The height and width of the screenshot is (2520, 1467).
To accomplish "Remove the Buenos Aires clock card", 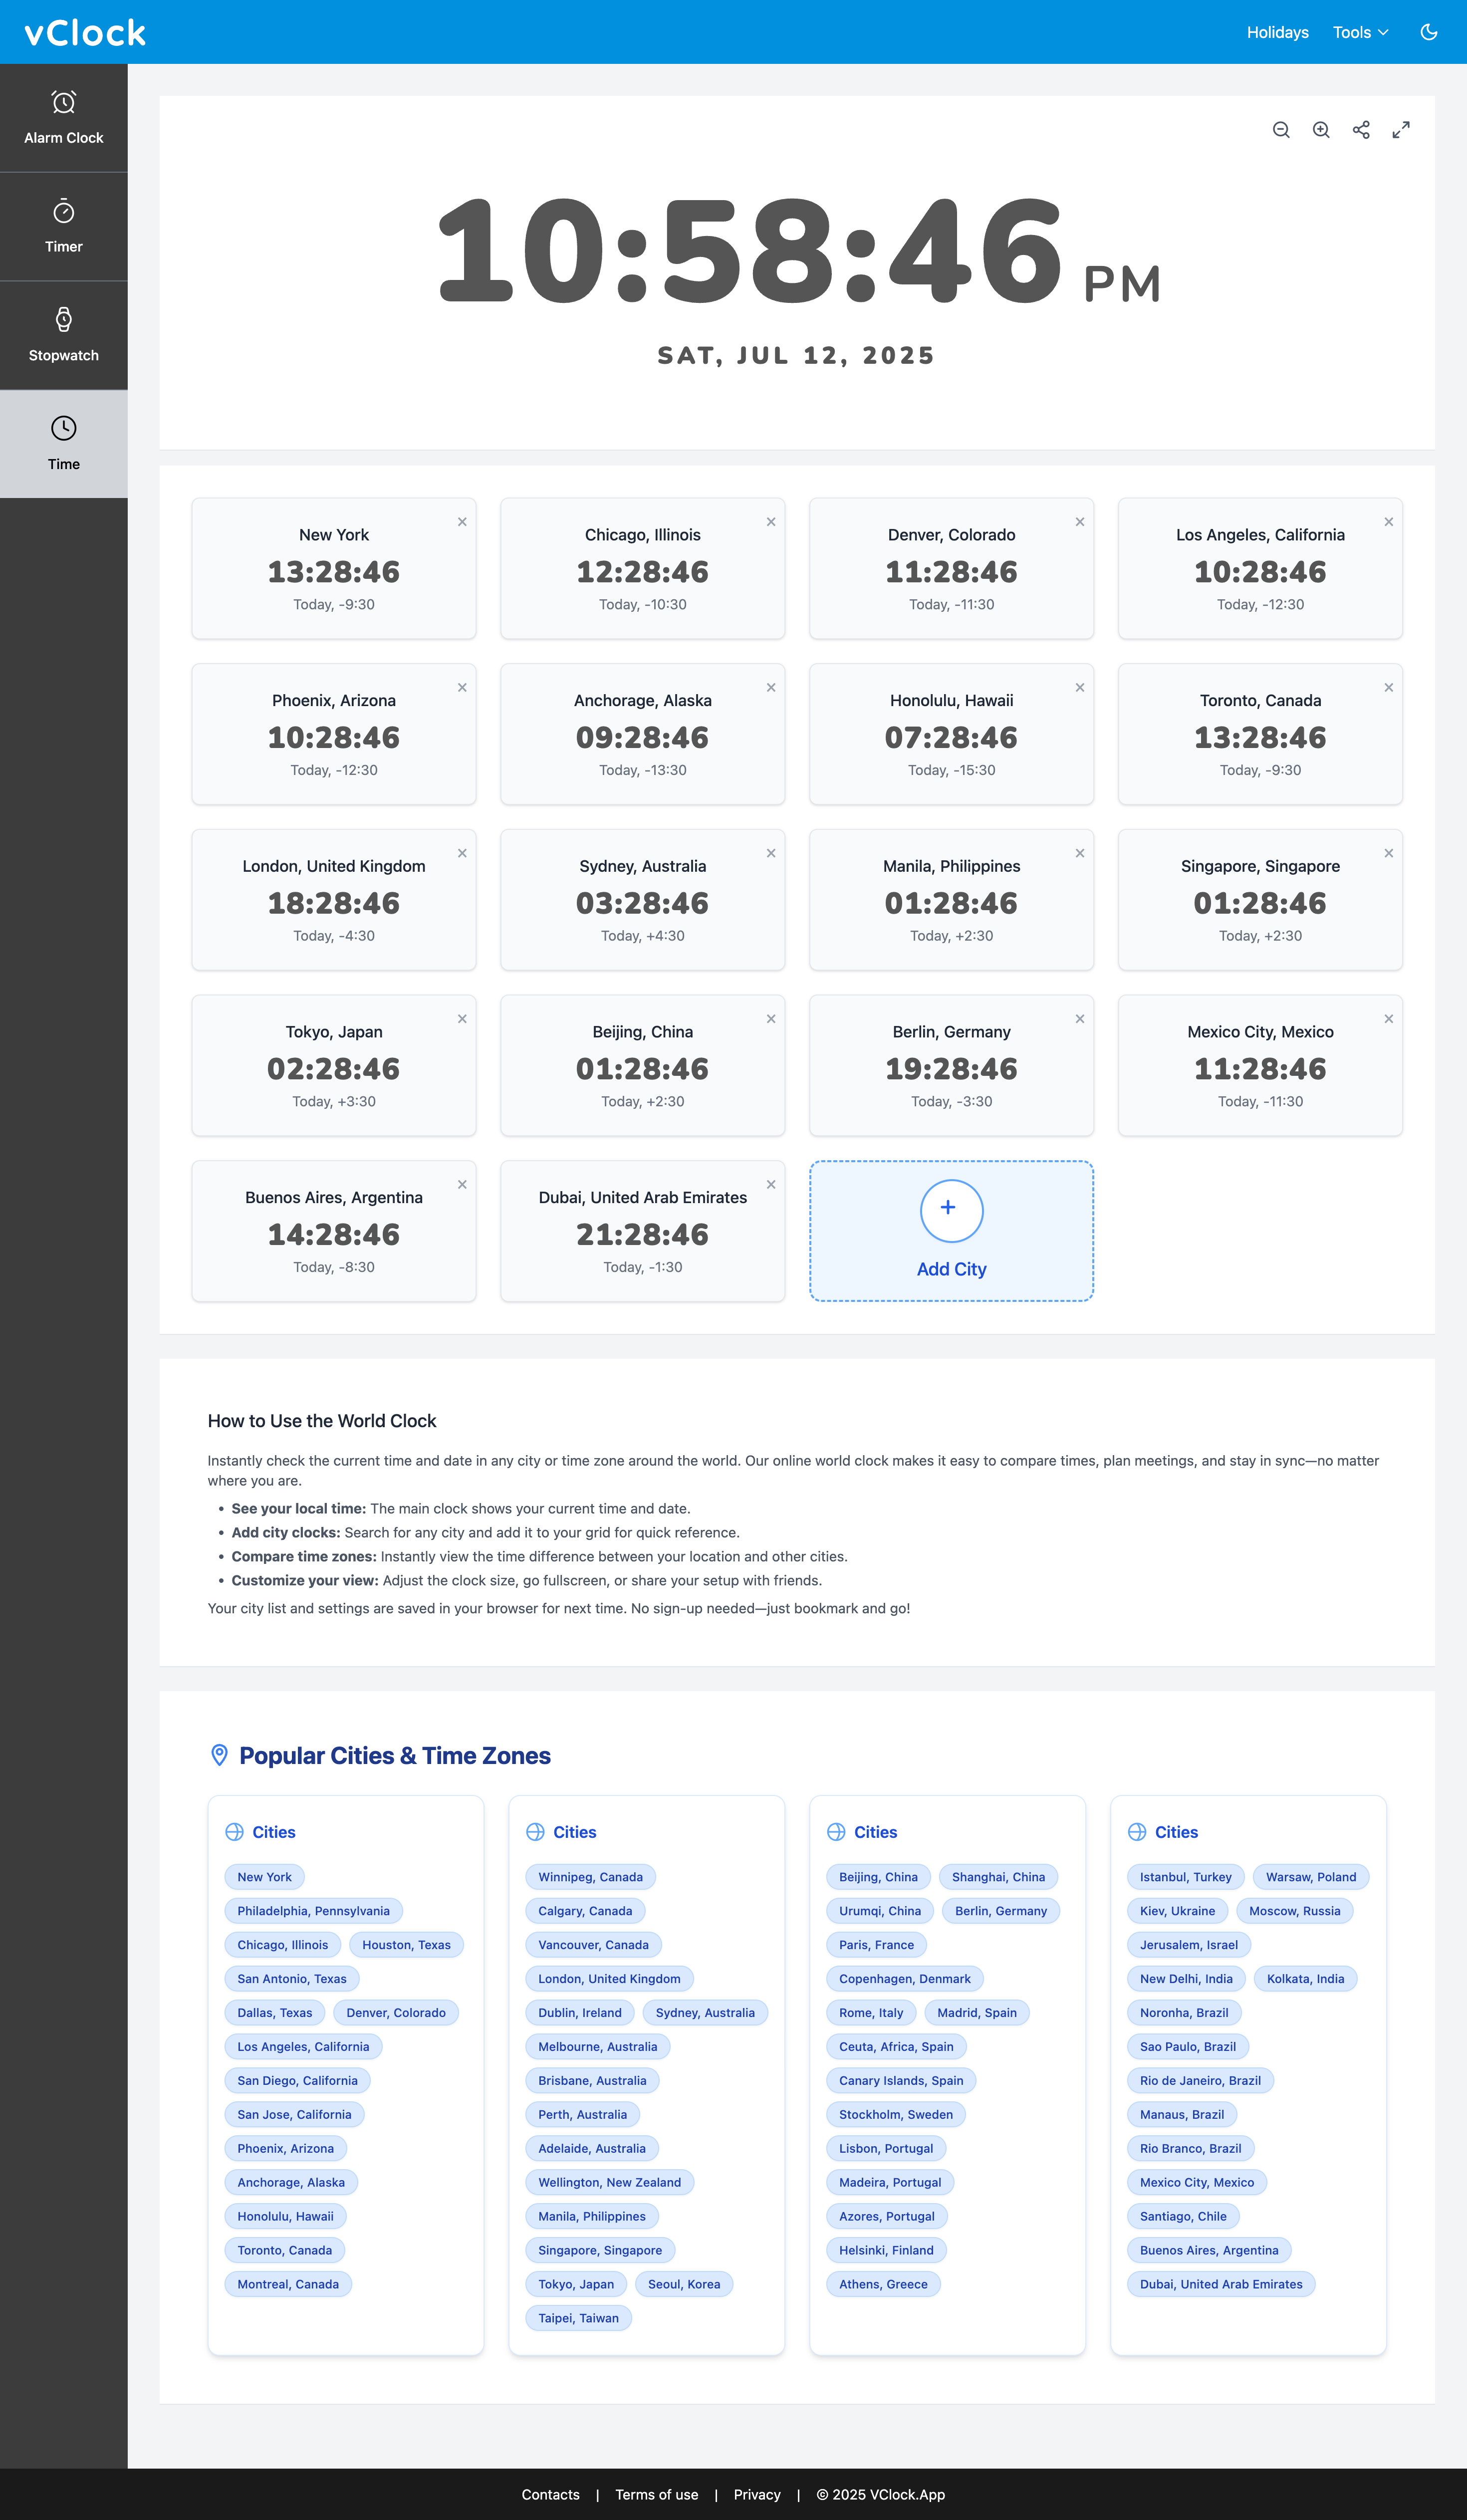I will pyautogui.click(x=462, y=1185).
